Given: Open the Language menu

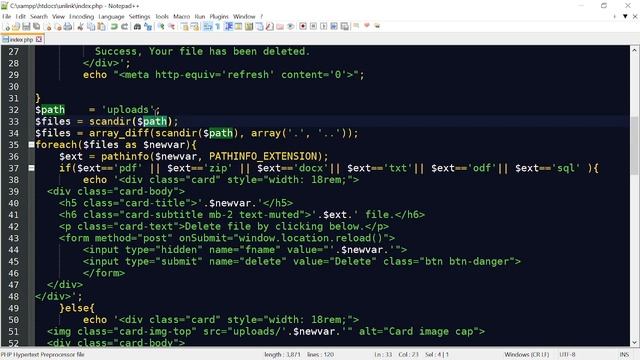Looking at the screenshot, I should pos(111,16).
